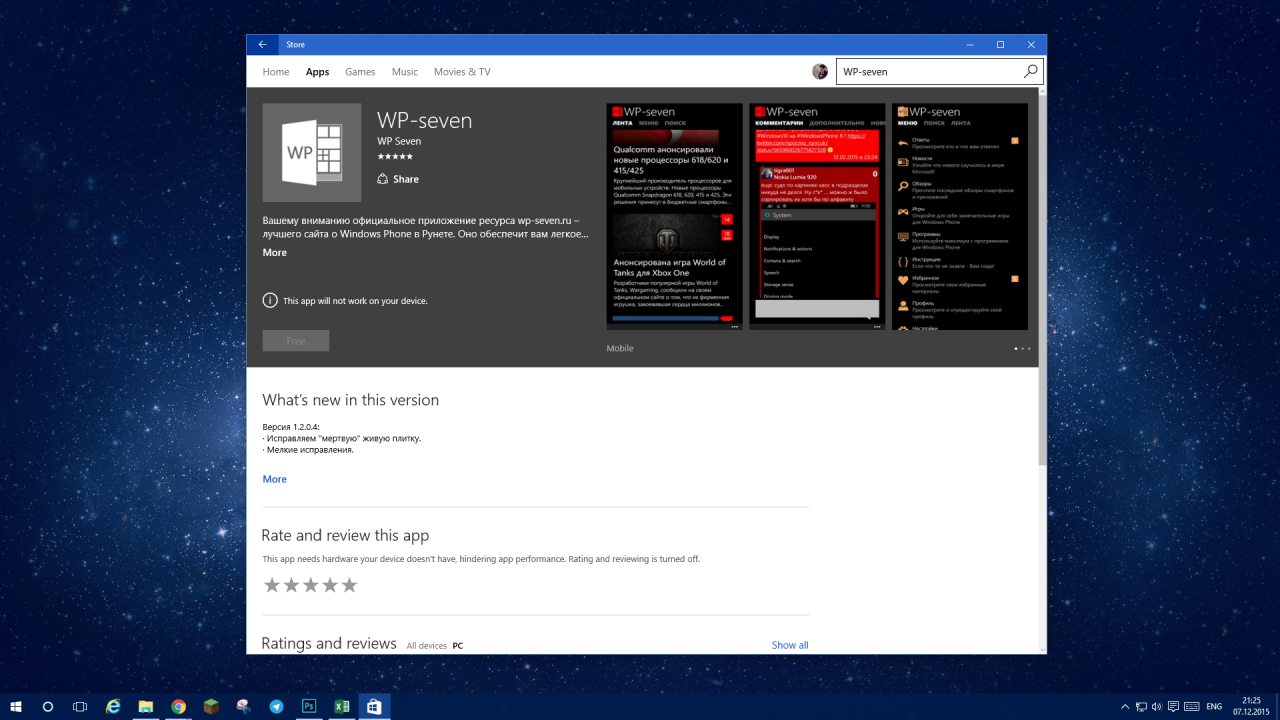Screen dimensions: 1280x720
Task: Close the Store window
Action: tap(1031, 45)
